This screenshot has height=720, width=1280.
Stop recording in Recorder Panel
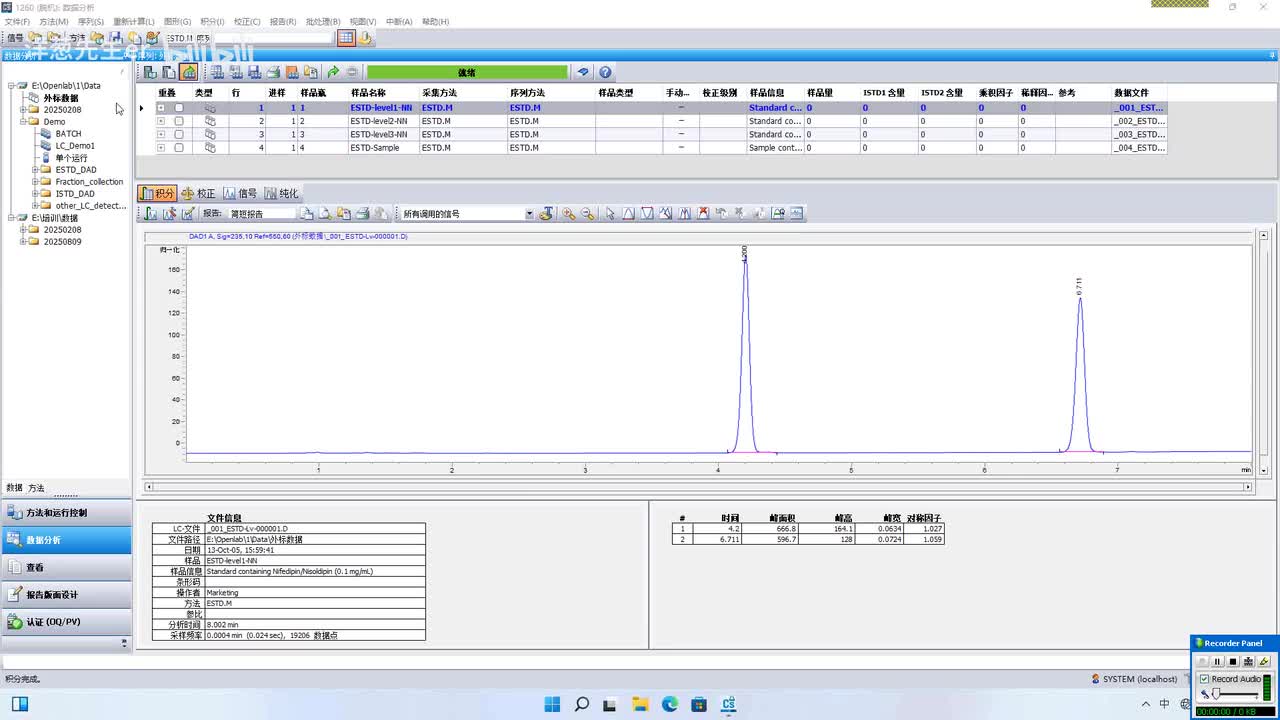(1233, 662)
